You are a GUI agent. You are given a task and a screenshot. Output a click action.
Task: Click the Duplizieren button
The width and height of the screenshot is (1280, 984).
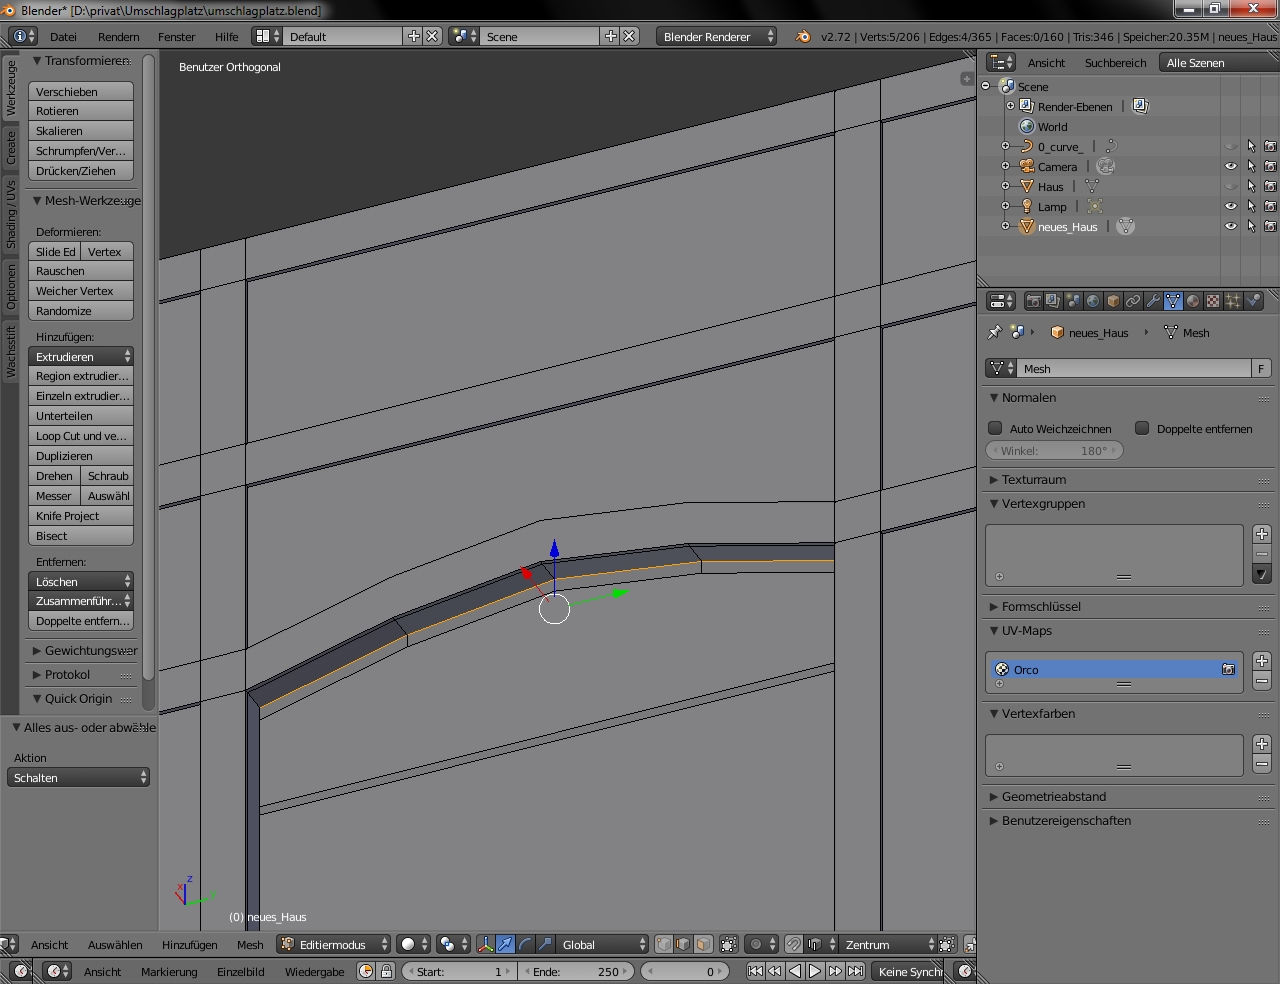pos(81,456)
